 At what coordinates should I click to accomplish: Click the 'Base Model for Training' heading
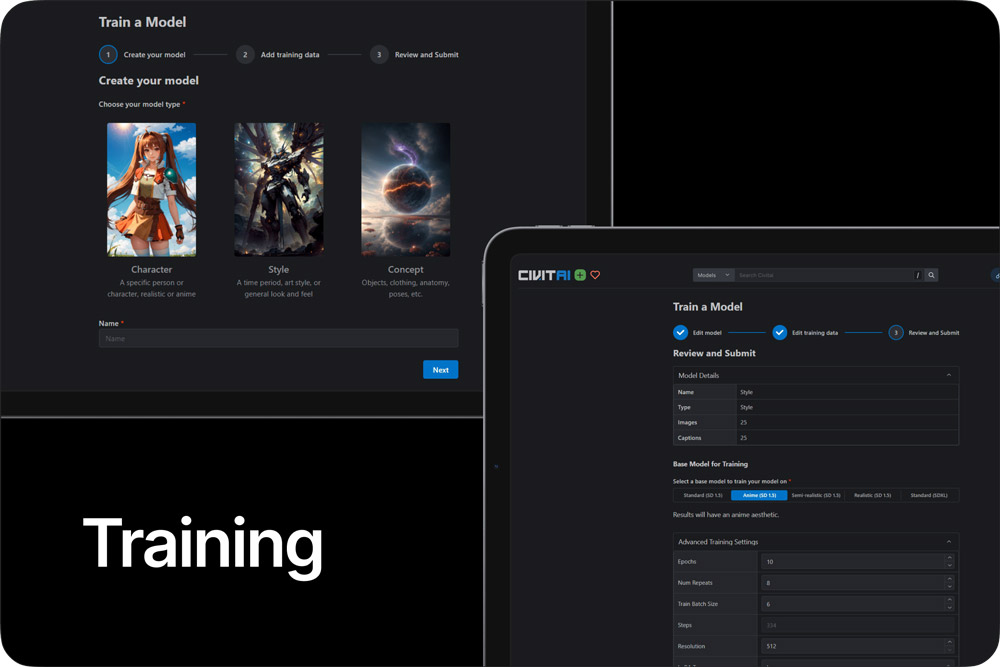point(710,464)
